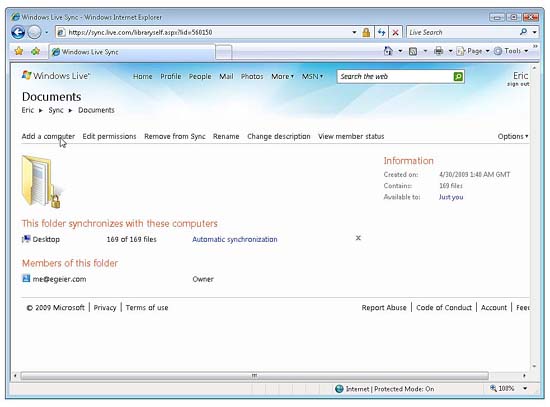
Task: Click the Report Abuse footer link
Action: click(384, 308)
